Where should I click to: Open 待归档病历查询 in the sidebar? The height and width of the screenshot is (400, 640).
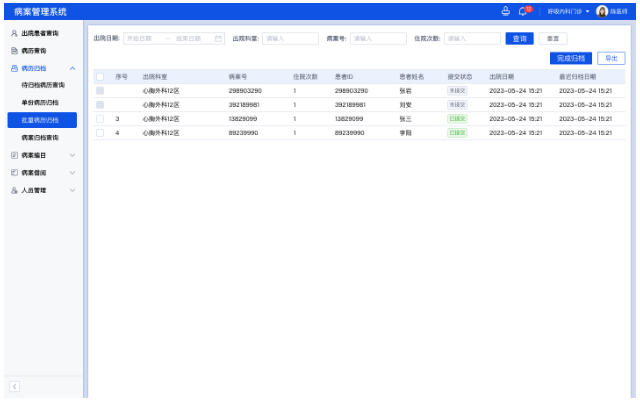tap(43, 85)
